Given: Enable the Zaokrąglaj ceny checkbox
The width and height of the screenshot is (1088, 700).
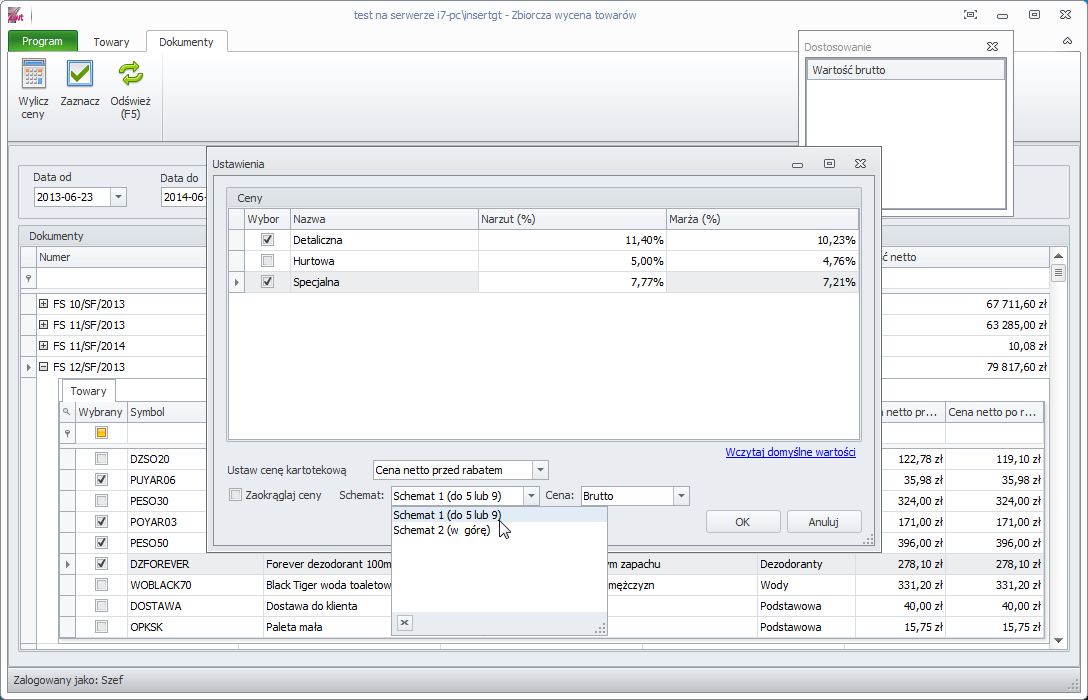Looking at the screenshot, I should 236,495.
